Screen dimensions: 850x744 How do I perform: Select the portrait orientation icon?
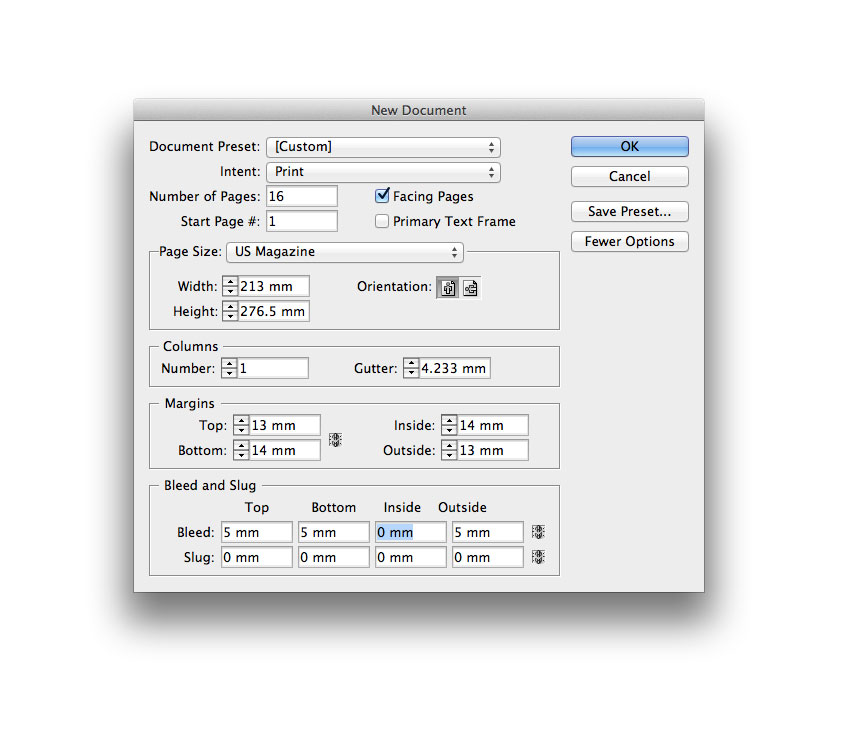pyautogui.click(x=448, y=288)
